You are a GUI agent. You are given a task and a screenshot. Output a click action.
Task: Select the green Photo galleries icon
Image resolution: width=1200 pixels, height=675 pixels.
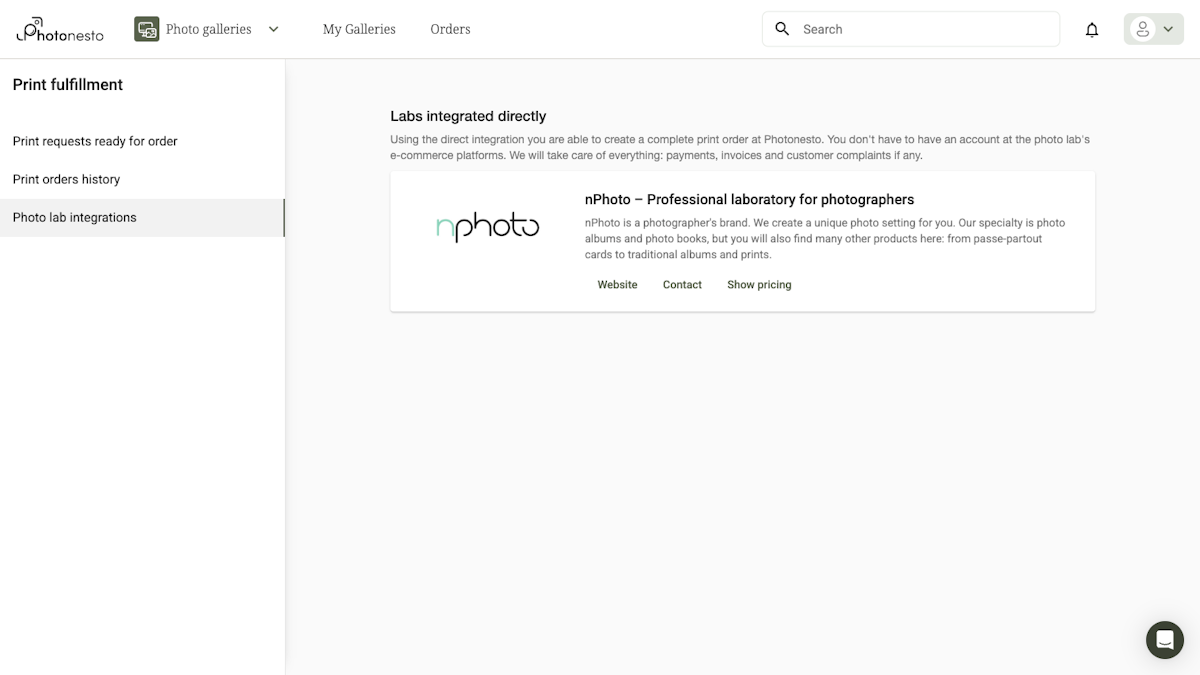146,29
